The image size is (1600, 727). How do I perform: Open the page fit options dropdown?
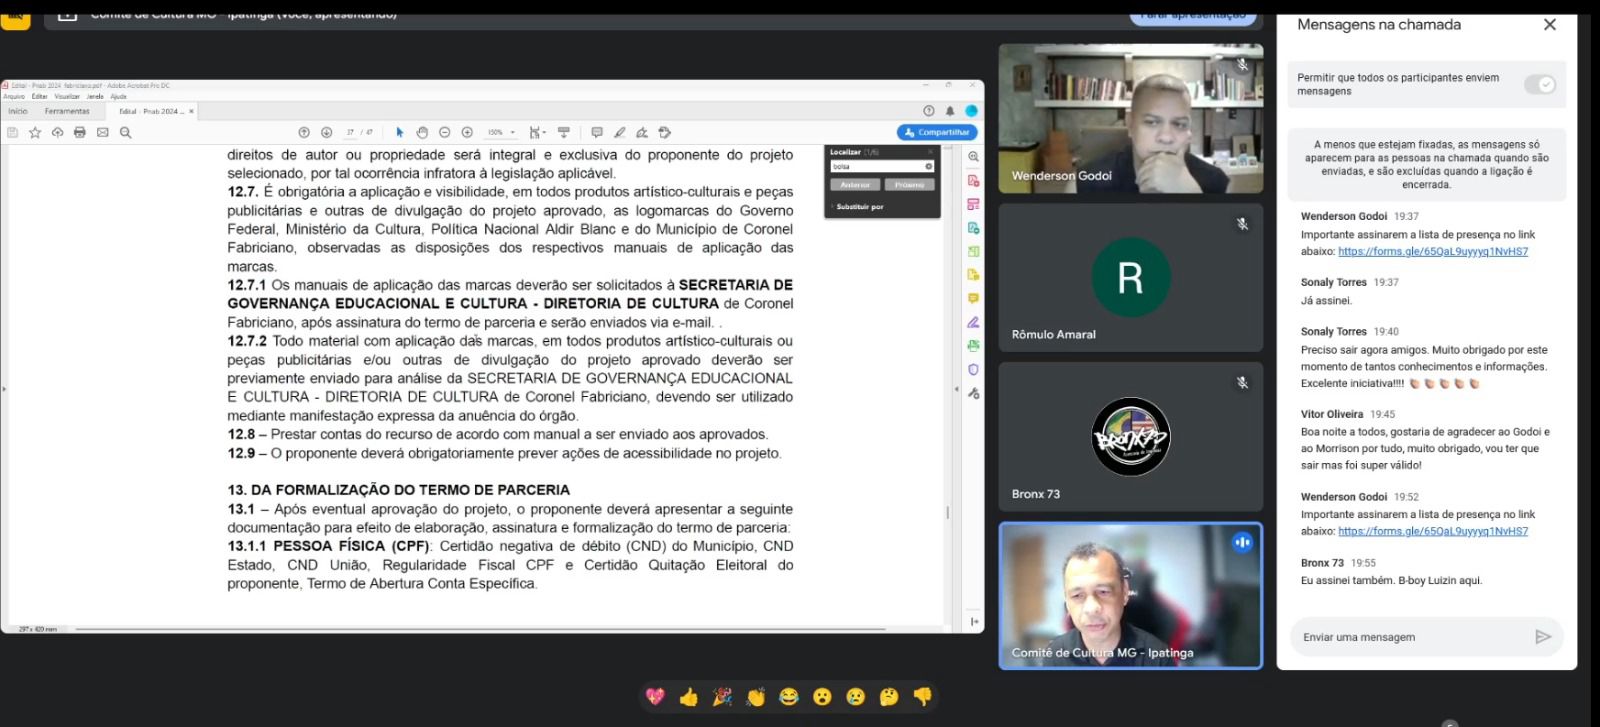[538, 132]
